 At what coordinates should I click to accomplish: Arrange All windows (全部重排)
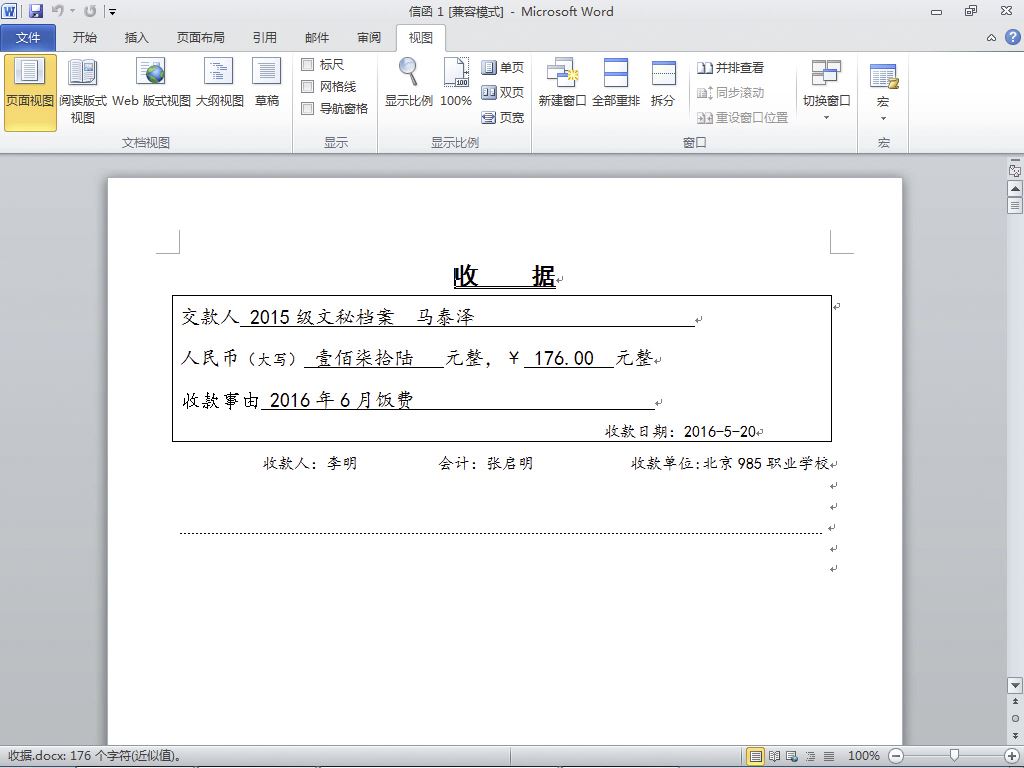tap(615, 84)
